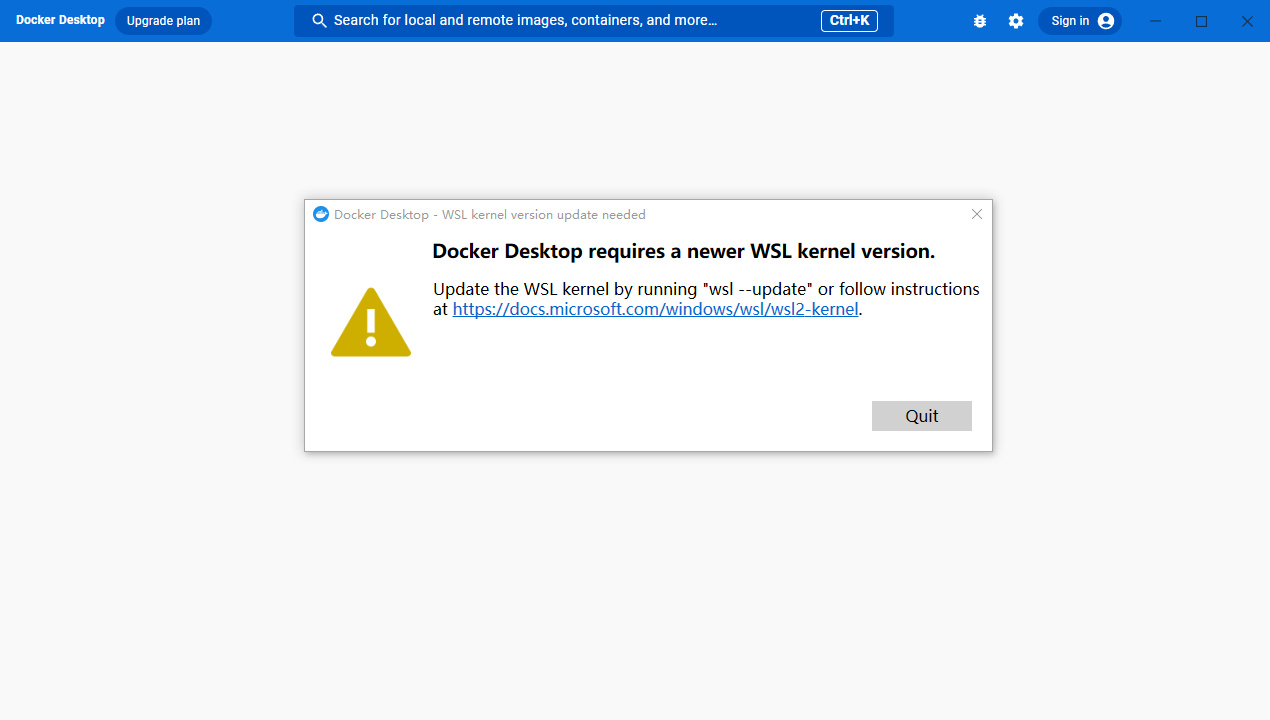This screenshot has height=720, width=1270.
Task: Click the yellow warning triangle icon
Action: click(371, 323)
